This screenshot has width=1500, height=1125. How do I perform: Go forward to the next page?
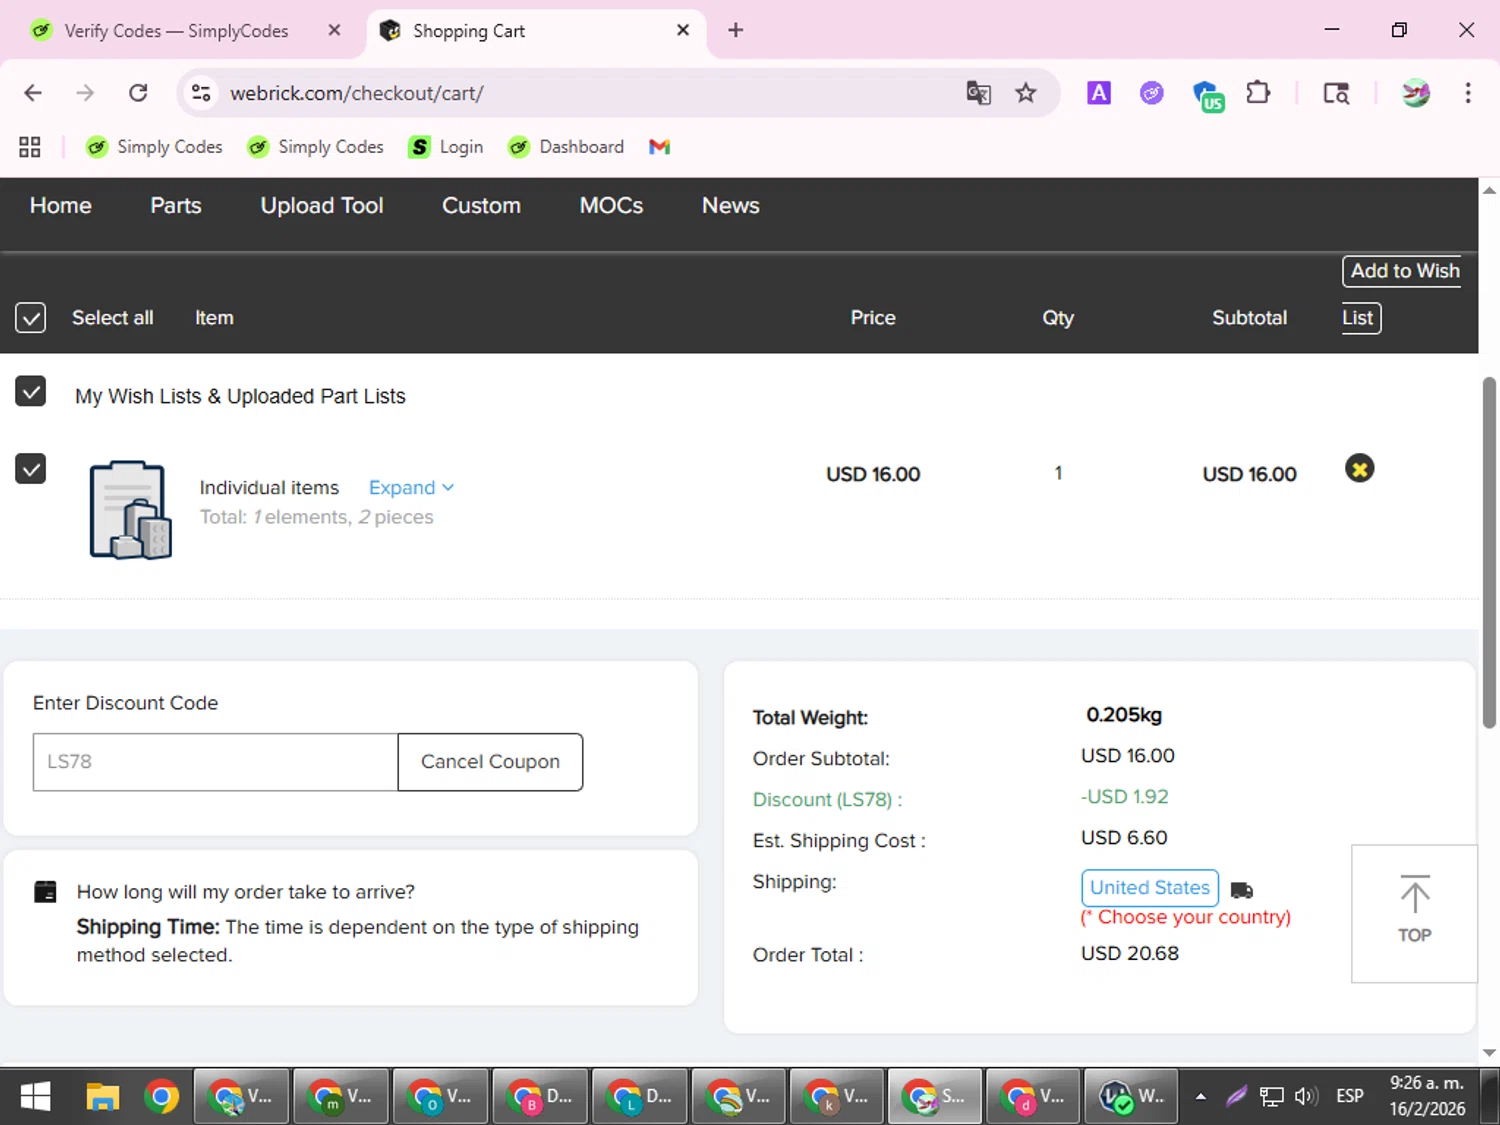click(85, 93)
